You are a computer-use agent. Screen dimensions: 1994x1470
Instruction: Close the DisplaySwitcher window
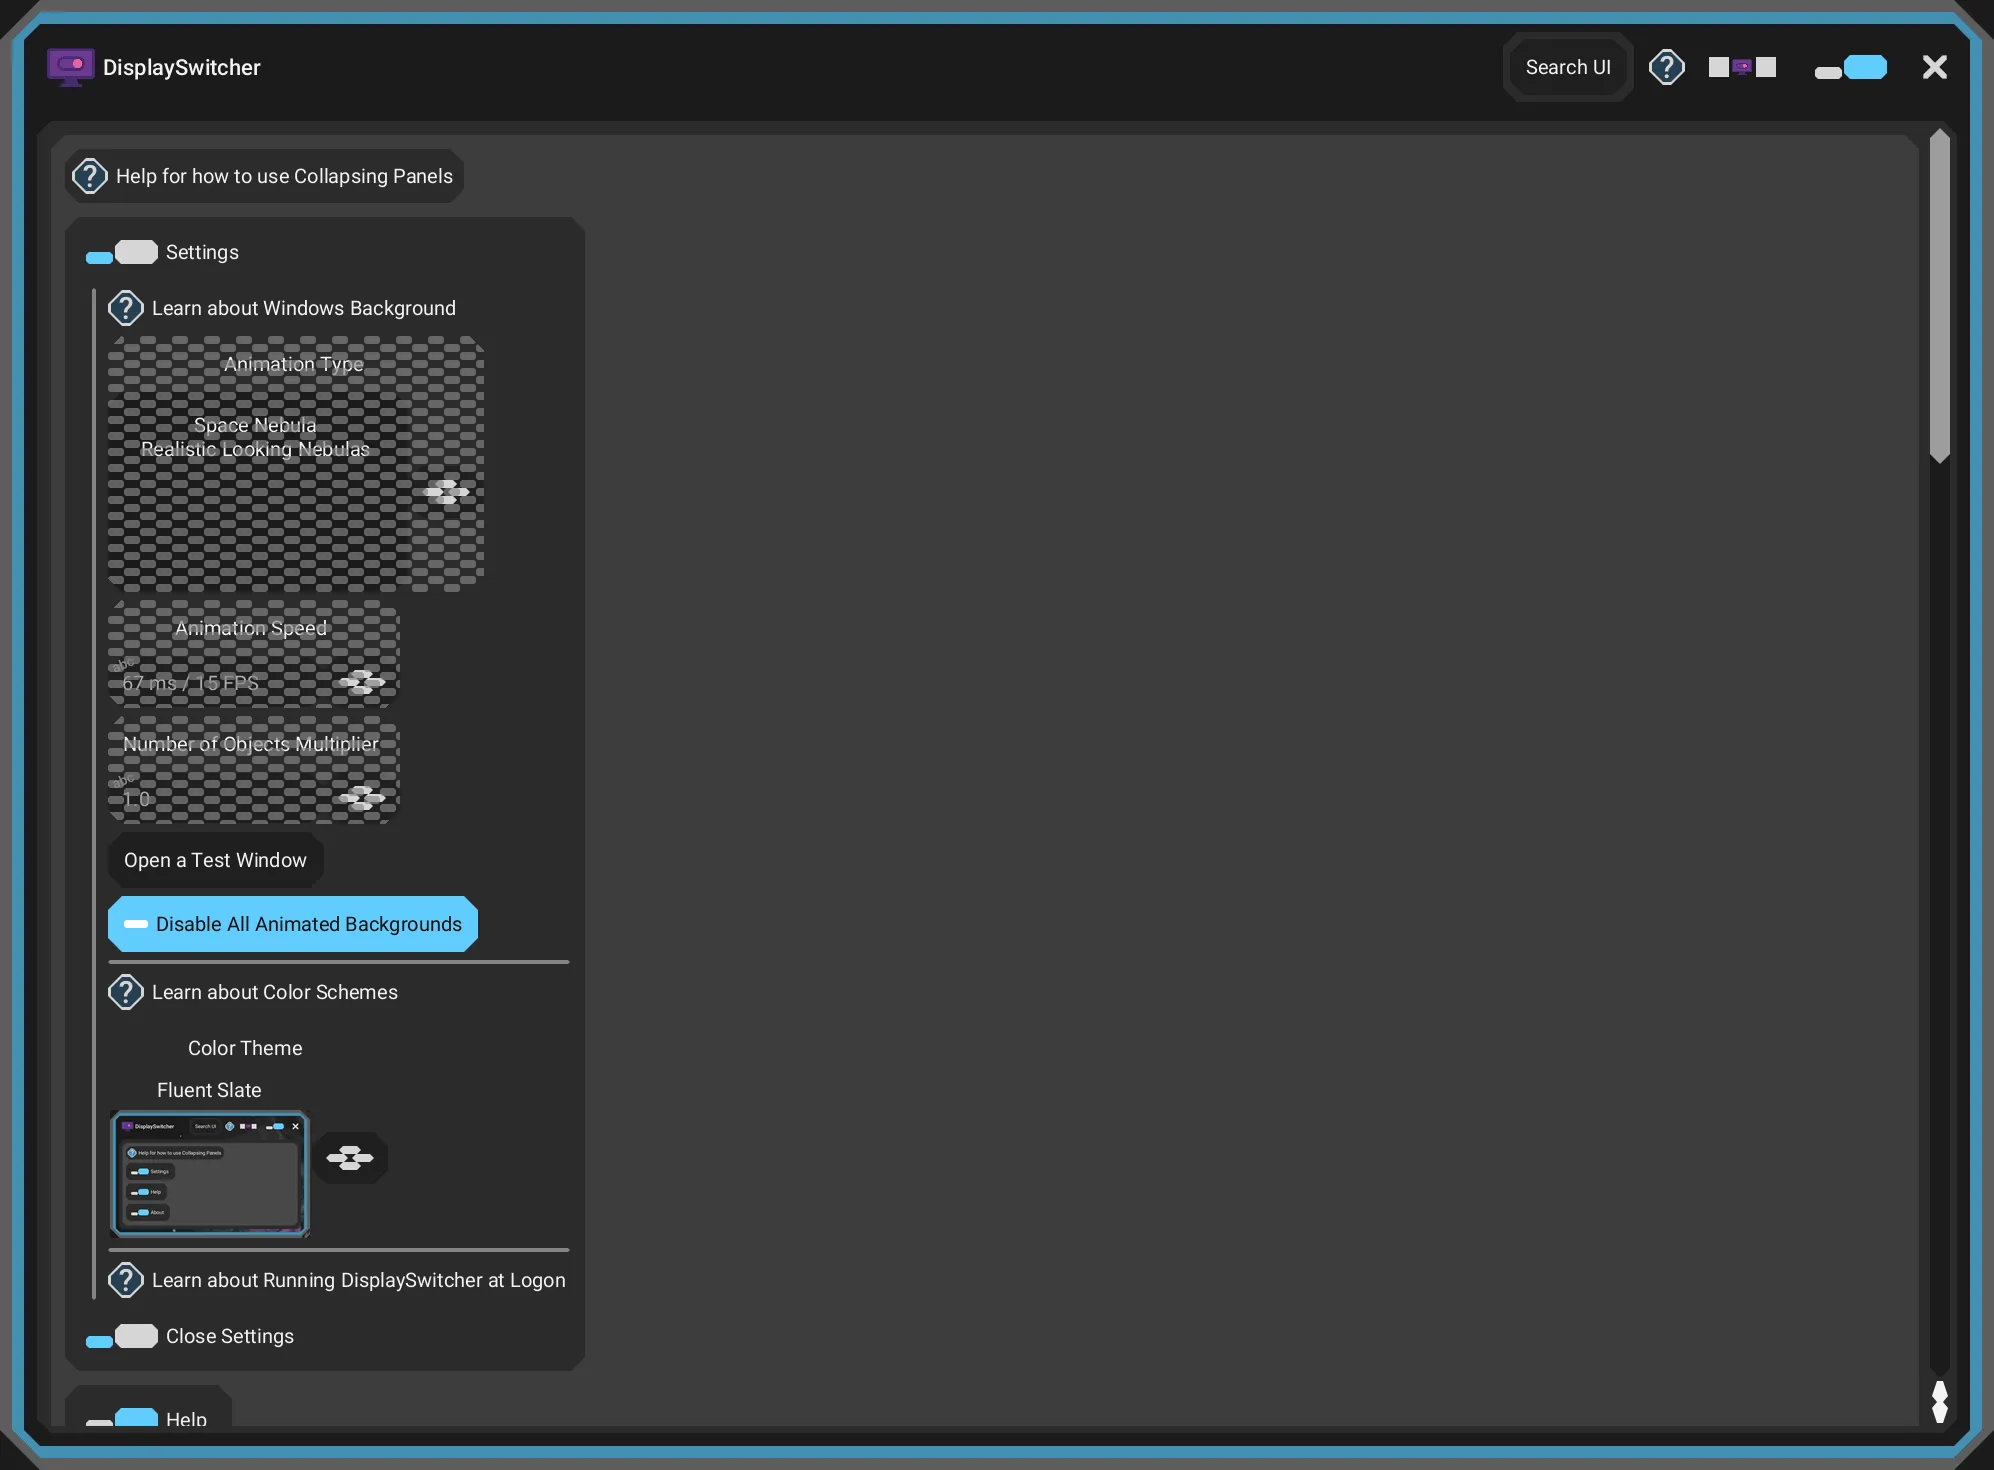[x=1934, y=67]
